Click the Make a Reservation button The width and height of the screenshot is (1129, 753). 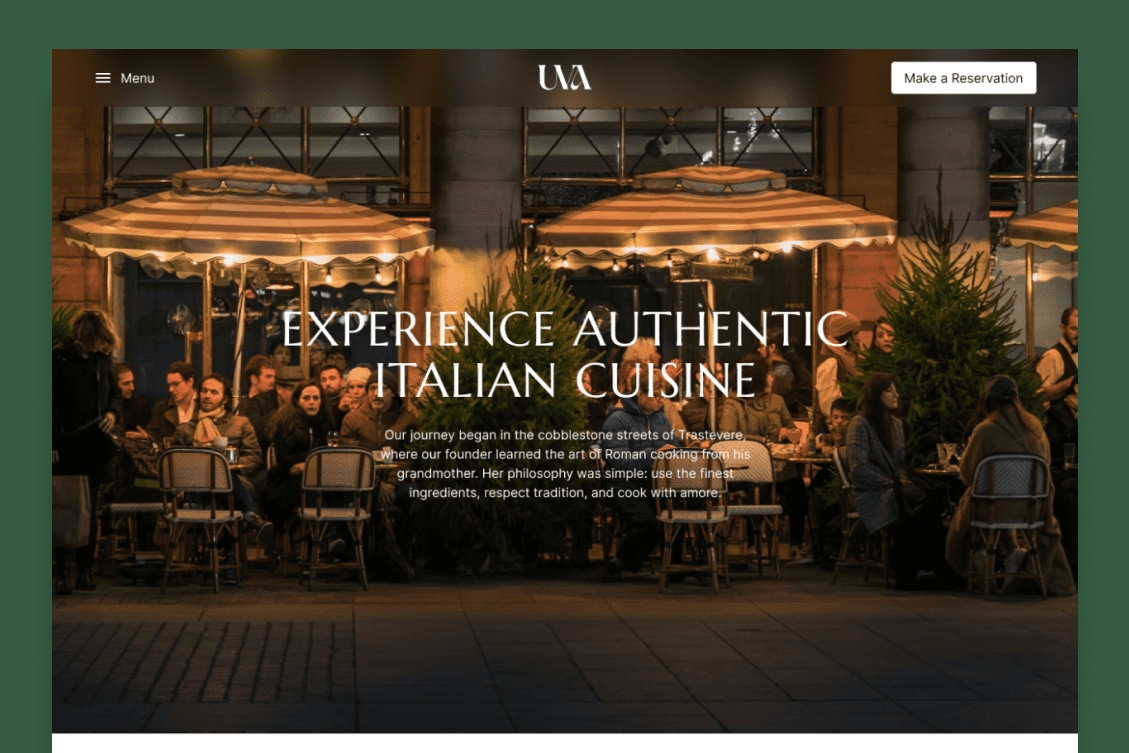tap(963, 78)
